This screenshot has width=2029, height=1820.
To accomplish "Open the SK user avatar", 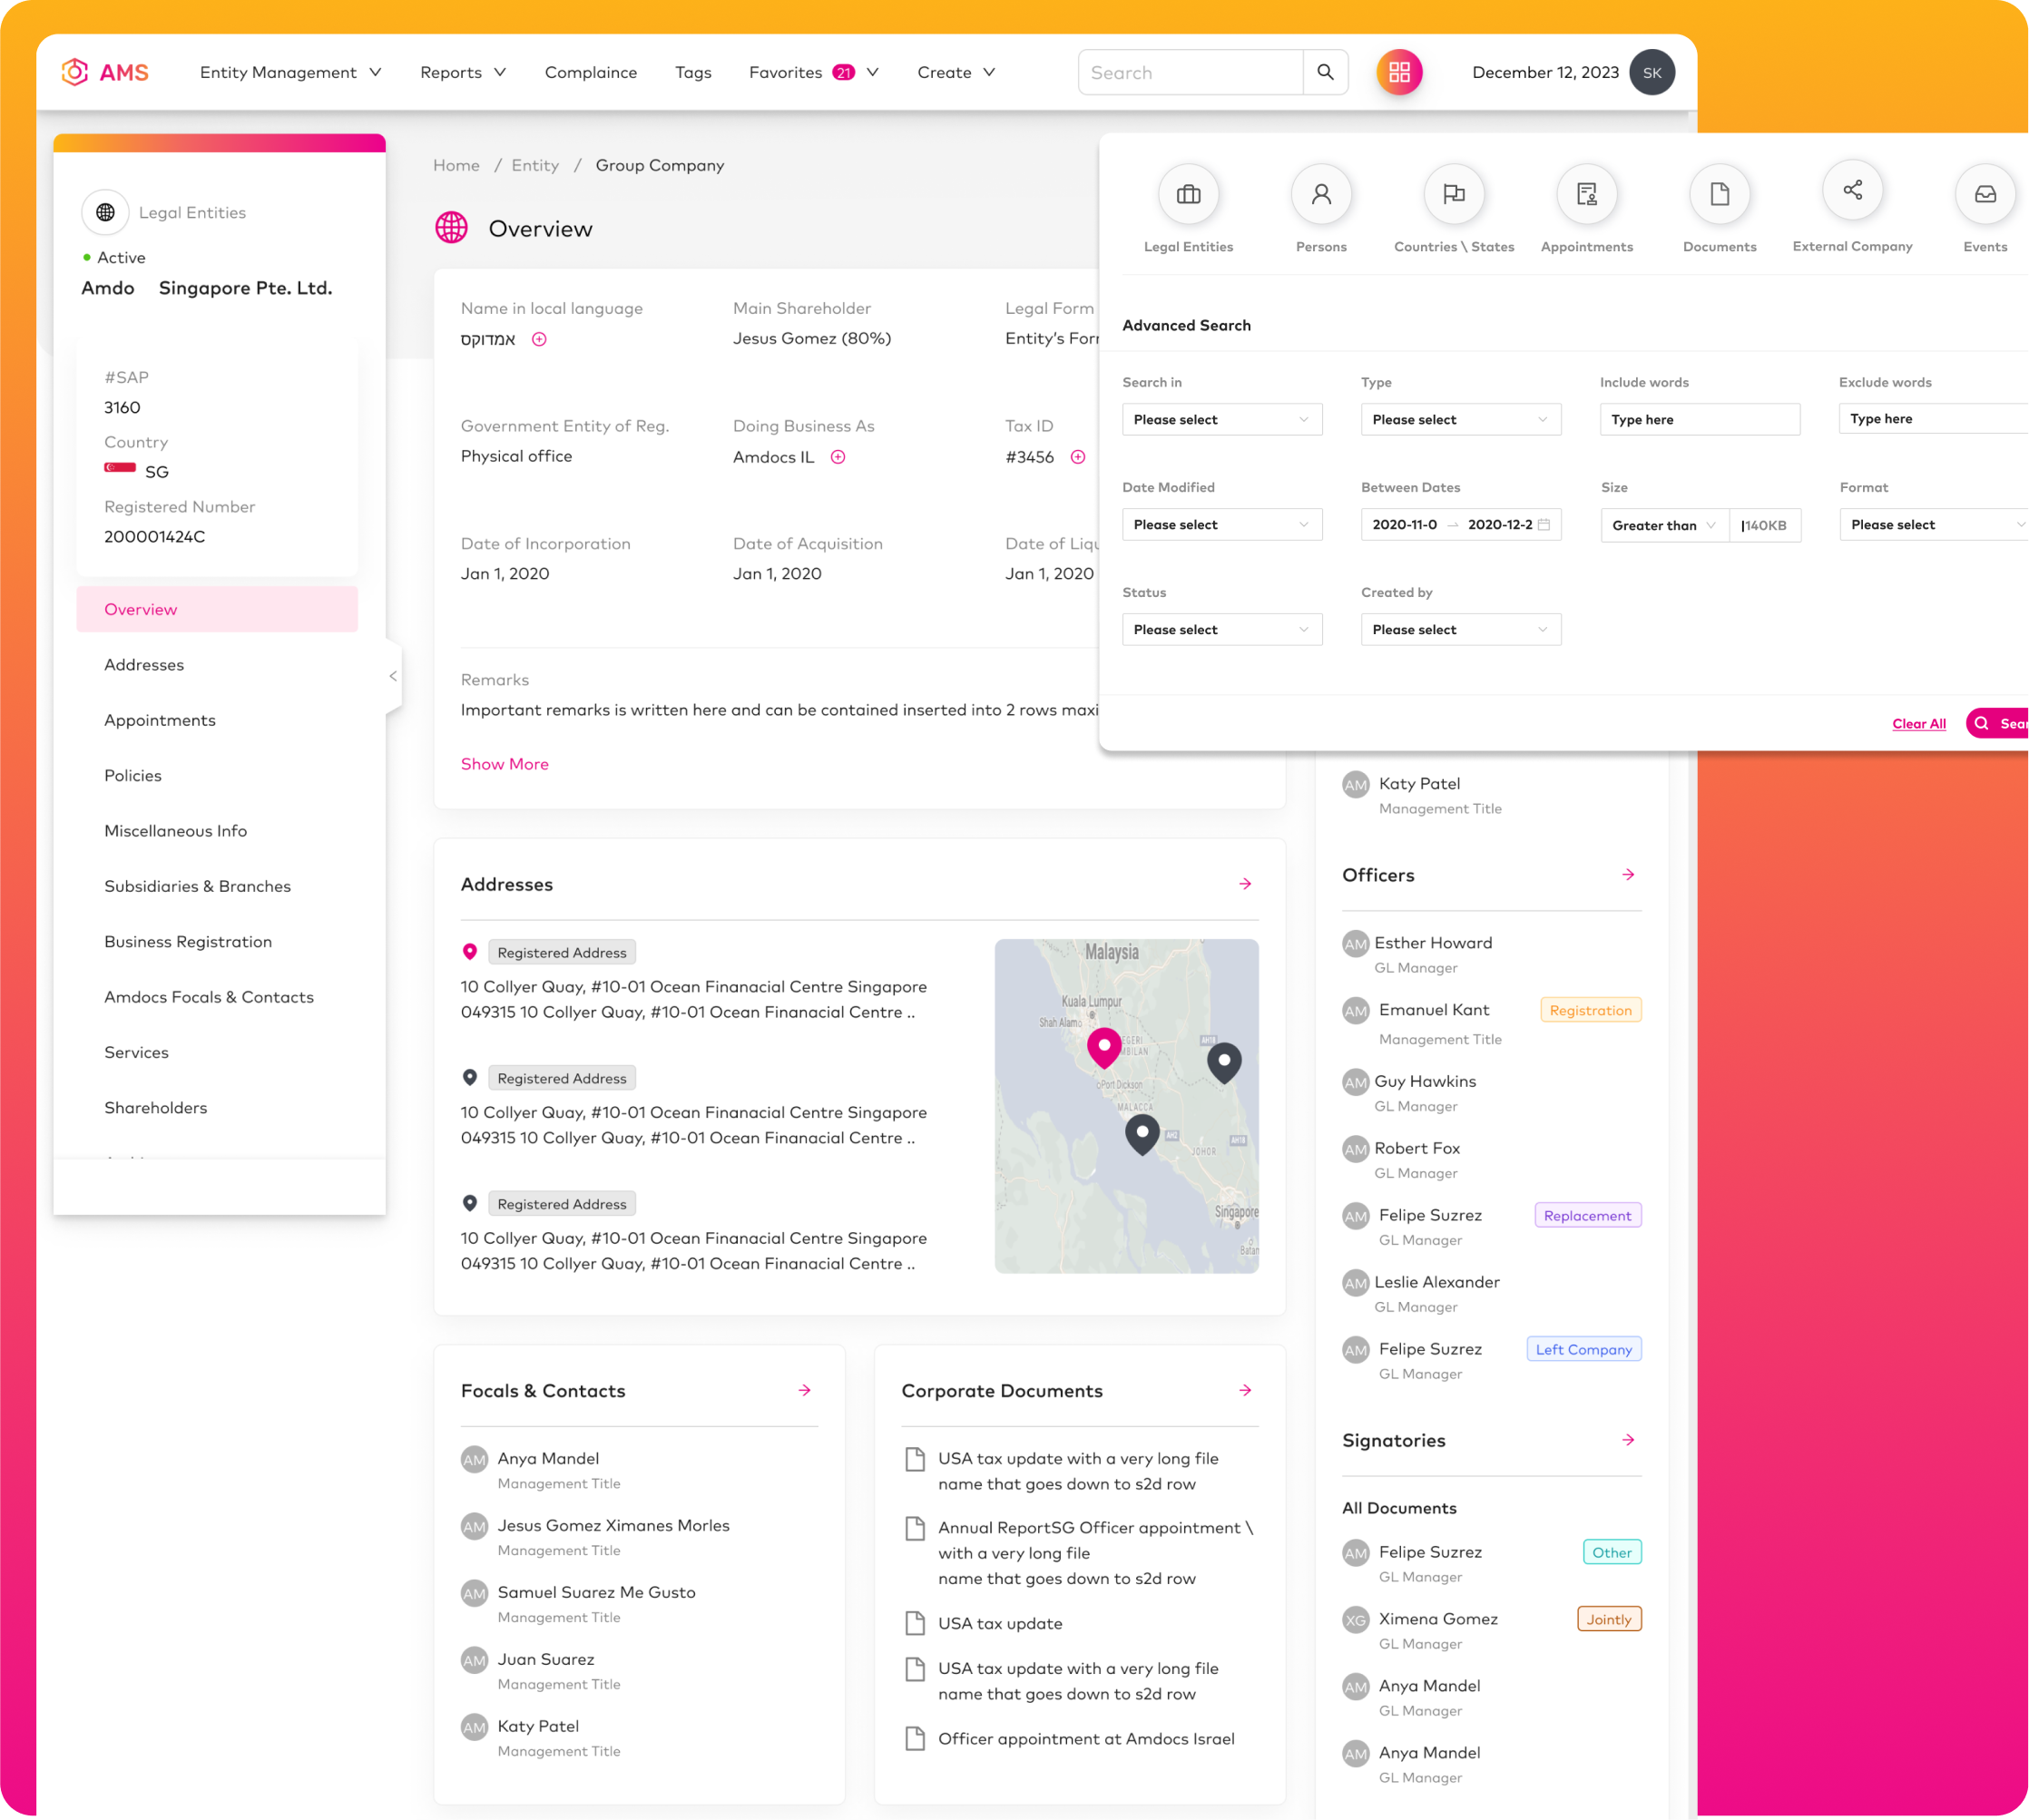I will click(x=1652, y=72).
